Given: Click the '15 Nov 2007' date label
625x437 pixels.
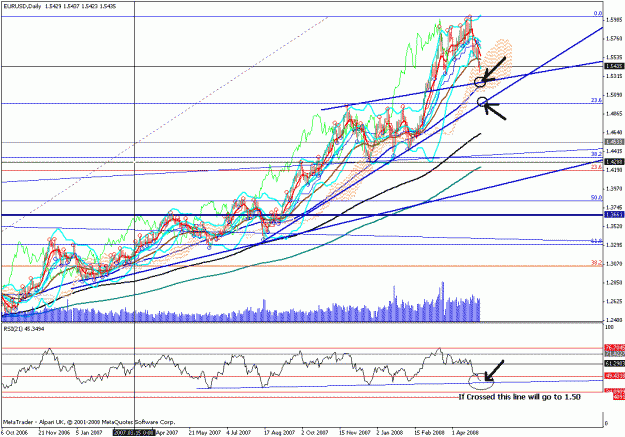Looking at the screenshot, I should [x=355, y=433].
